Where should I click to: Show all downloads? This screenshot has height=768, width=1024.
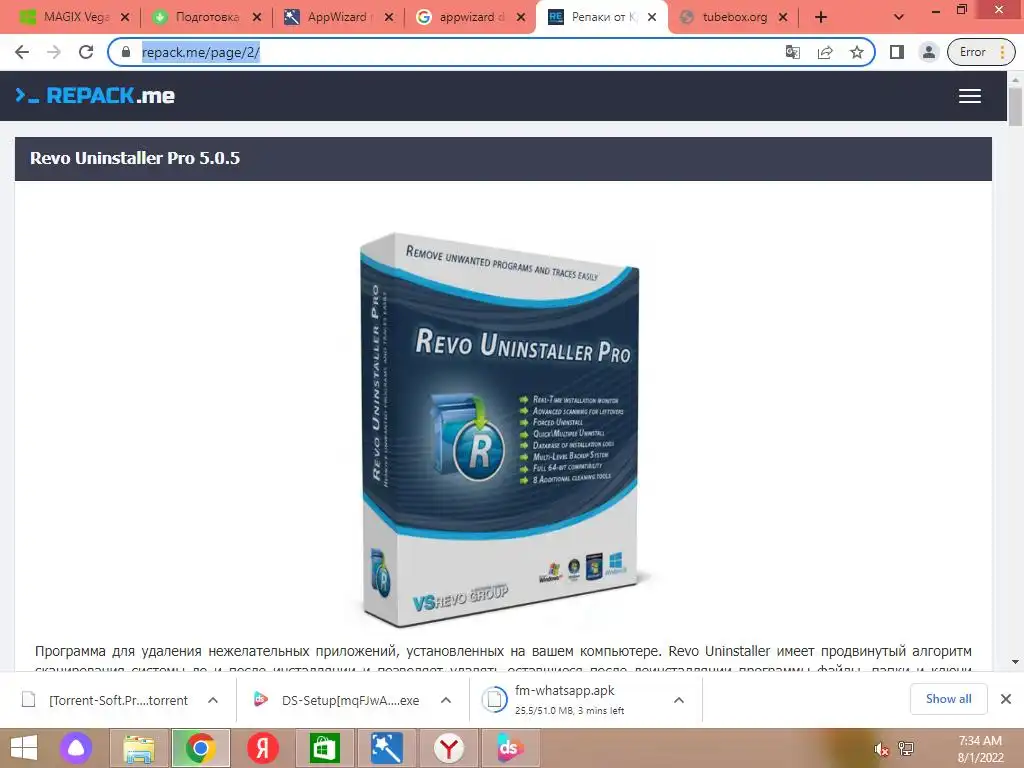948,699
